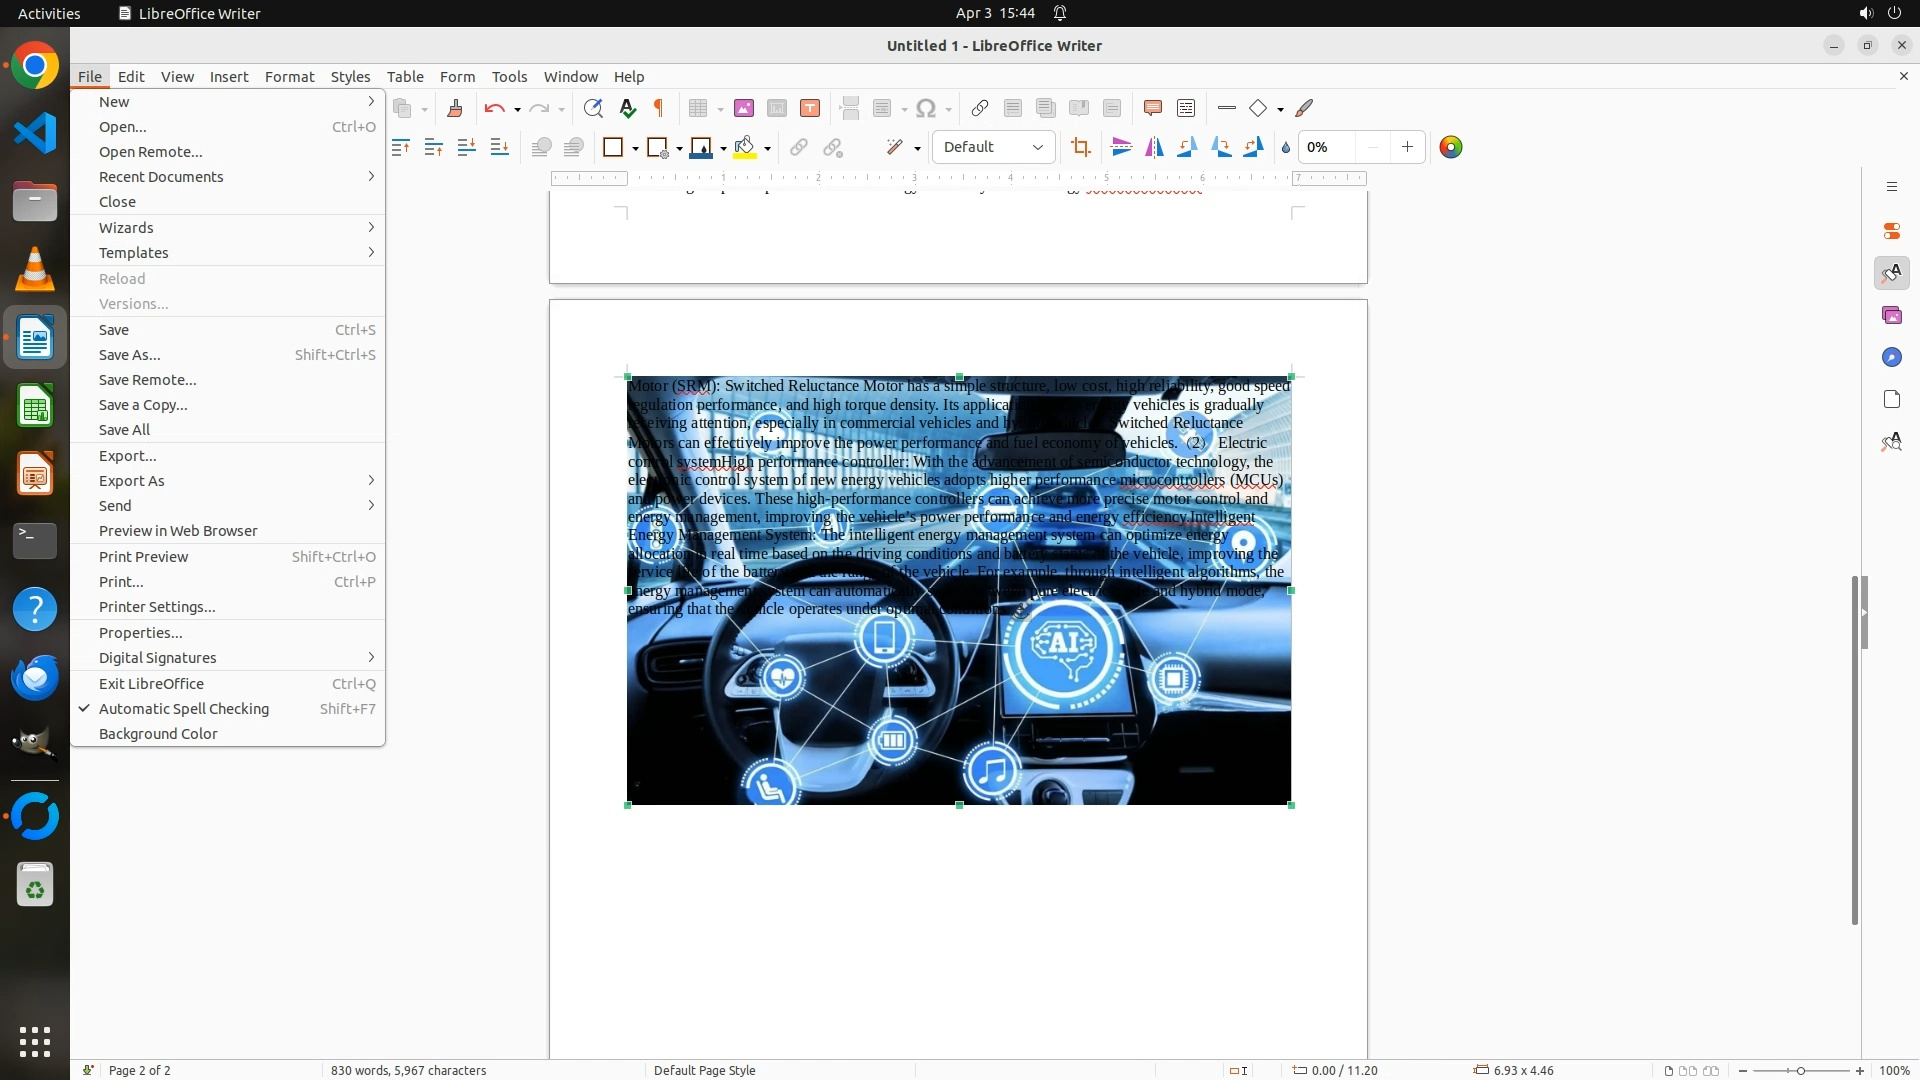Image resolution: width=1920 pixels, height=1080 pixels.
Task: Click the Spelling check icon
Action: tap(627, 108)
